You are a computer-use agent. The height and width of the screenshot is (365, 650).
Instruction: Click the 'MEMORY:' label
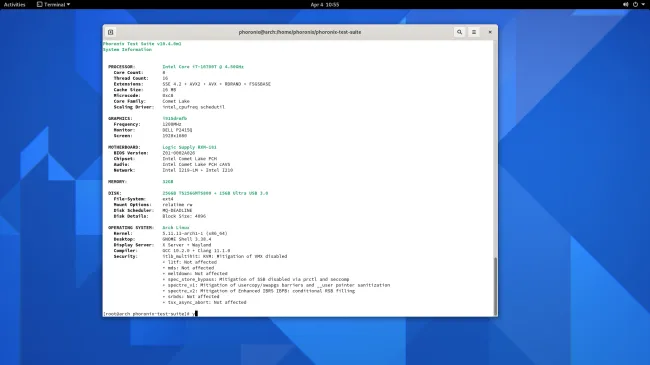click(x=118, y=182)
